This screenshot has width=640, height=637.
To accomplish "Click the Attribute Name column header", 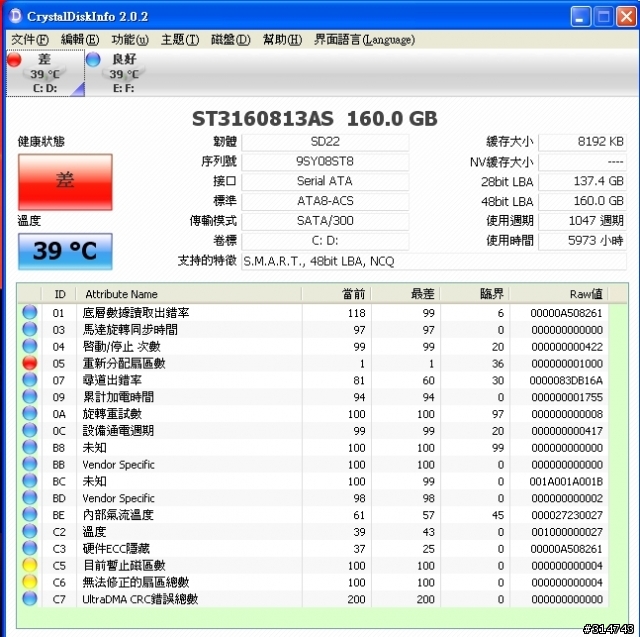I will pos(189,294).
